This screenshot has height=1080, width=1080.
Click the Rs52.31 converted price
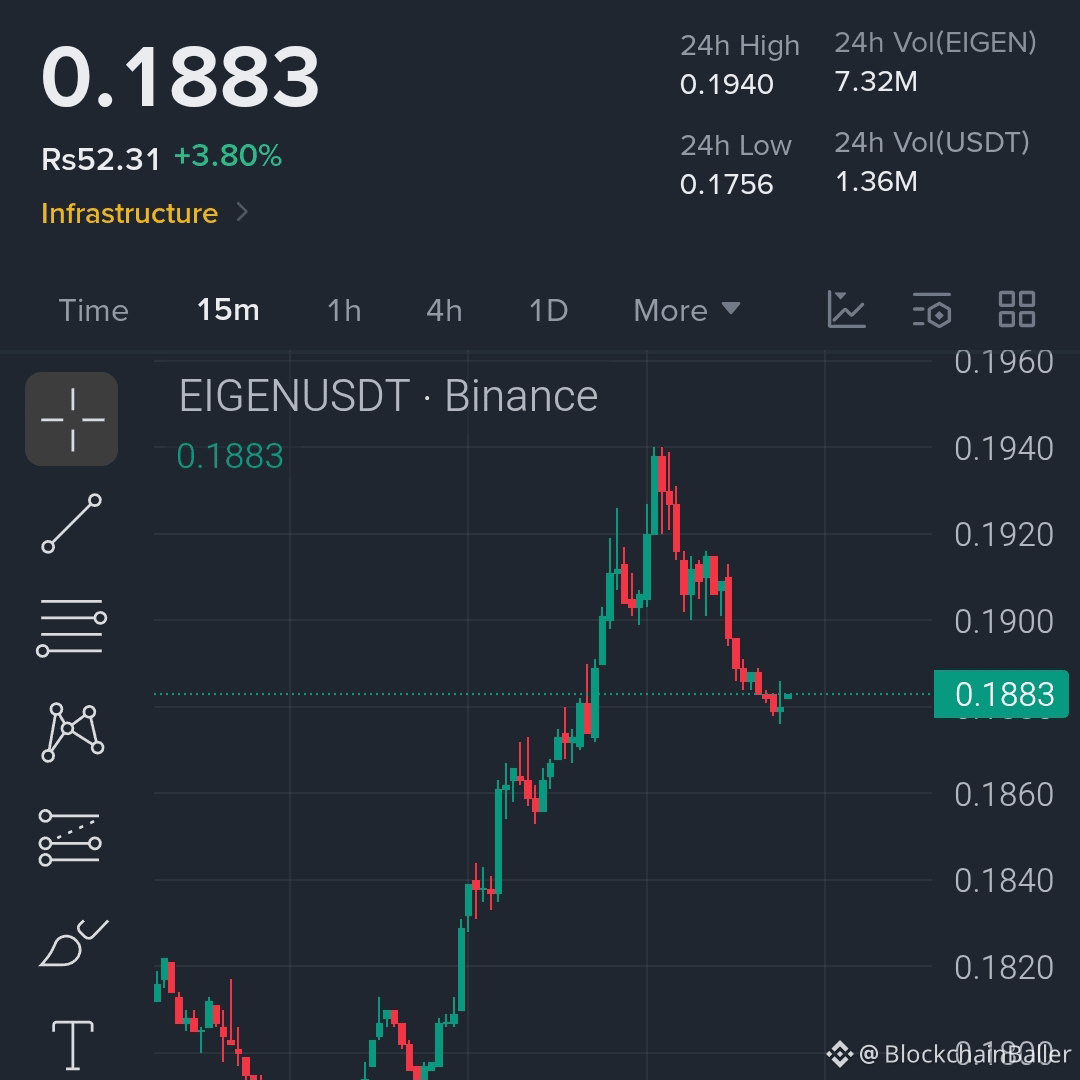(x=101, y=160)
